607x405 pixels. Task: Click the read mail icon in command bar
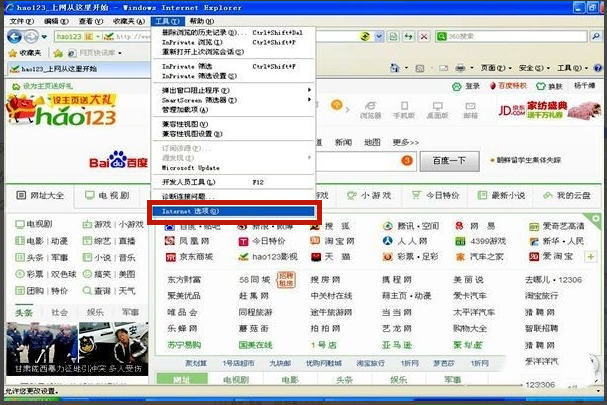tap(443, 69)
